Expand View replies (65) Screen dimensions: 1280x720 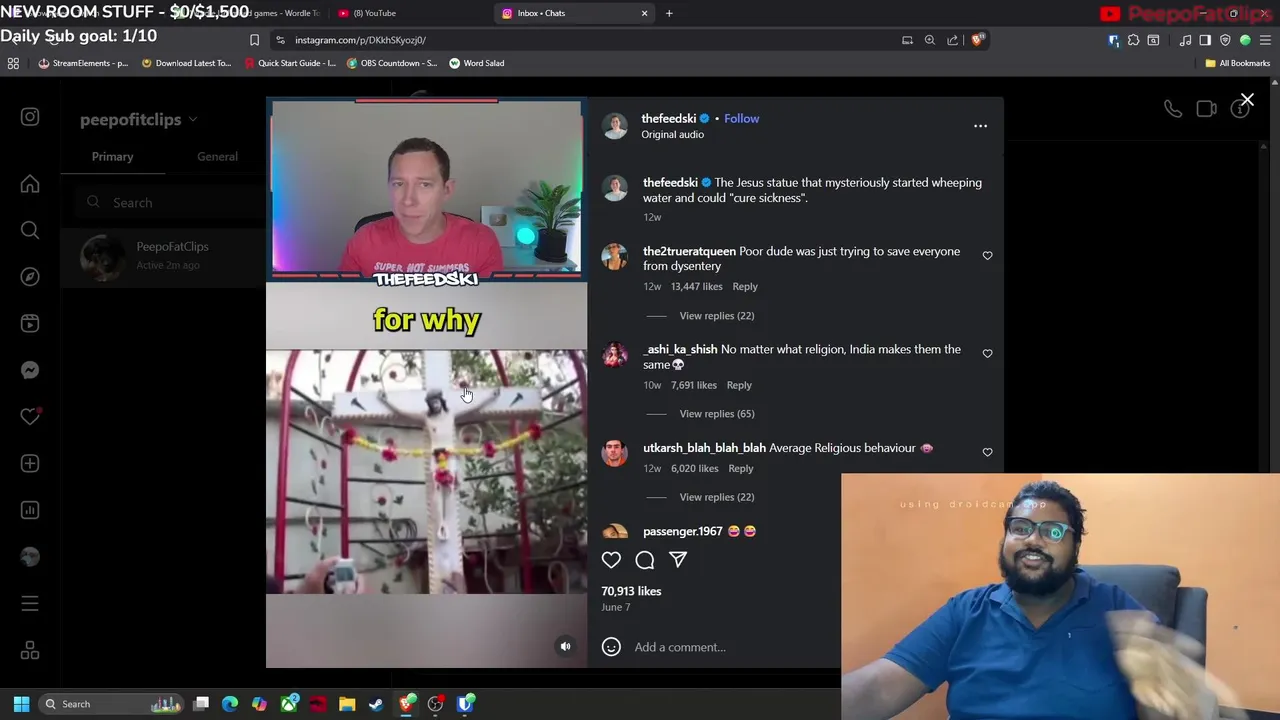pos(716,414)
